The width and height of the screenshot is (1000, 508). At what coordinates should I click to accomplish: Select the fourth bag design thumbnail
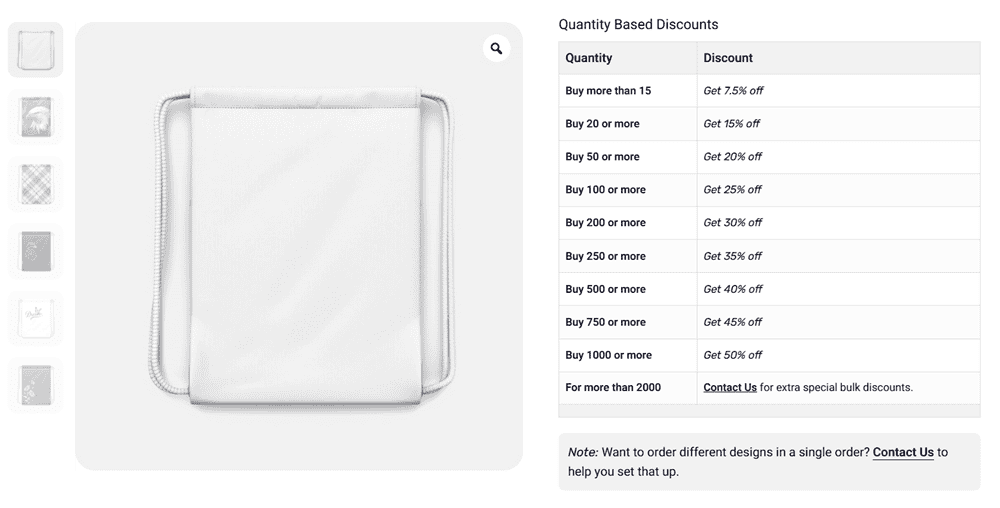click(x=36, y=251)
